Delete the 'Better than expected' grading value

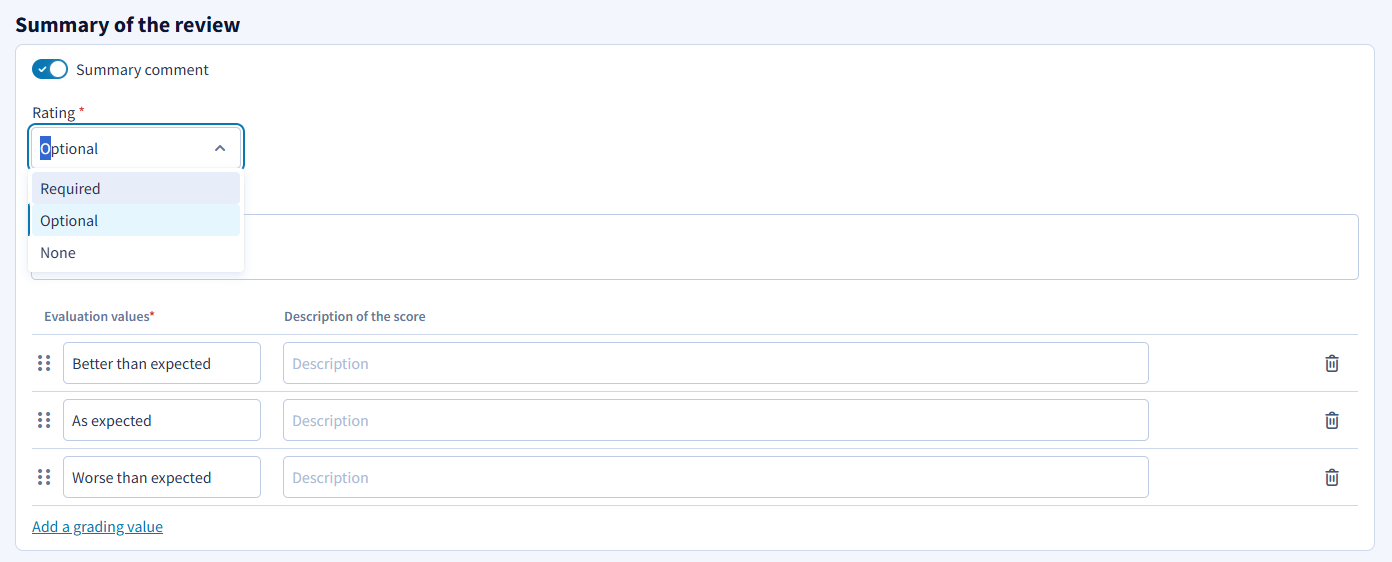pyautogui.click(x=1332, y=364)
